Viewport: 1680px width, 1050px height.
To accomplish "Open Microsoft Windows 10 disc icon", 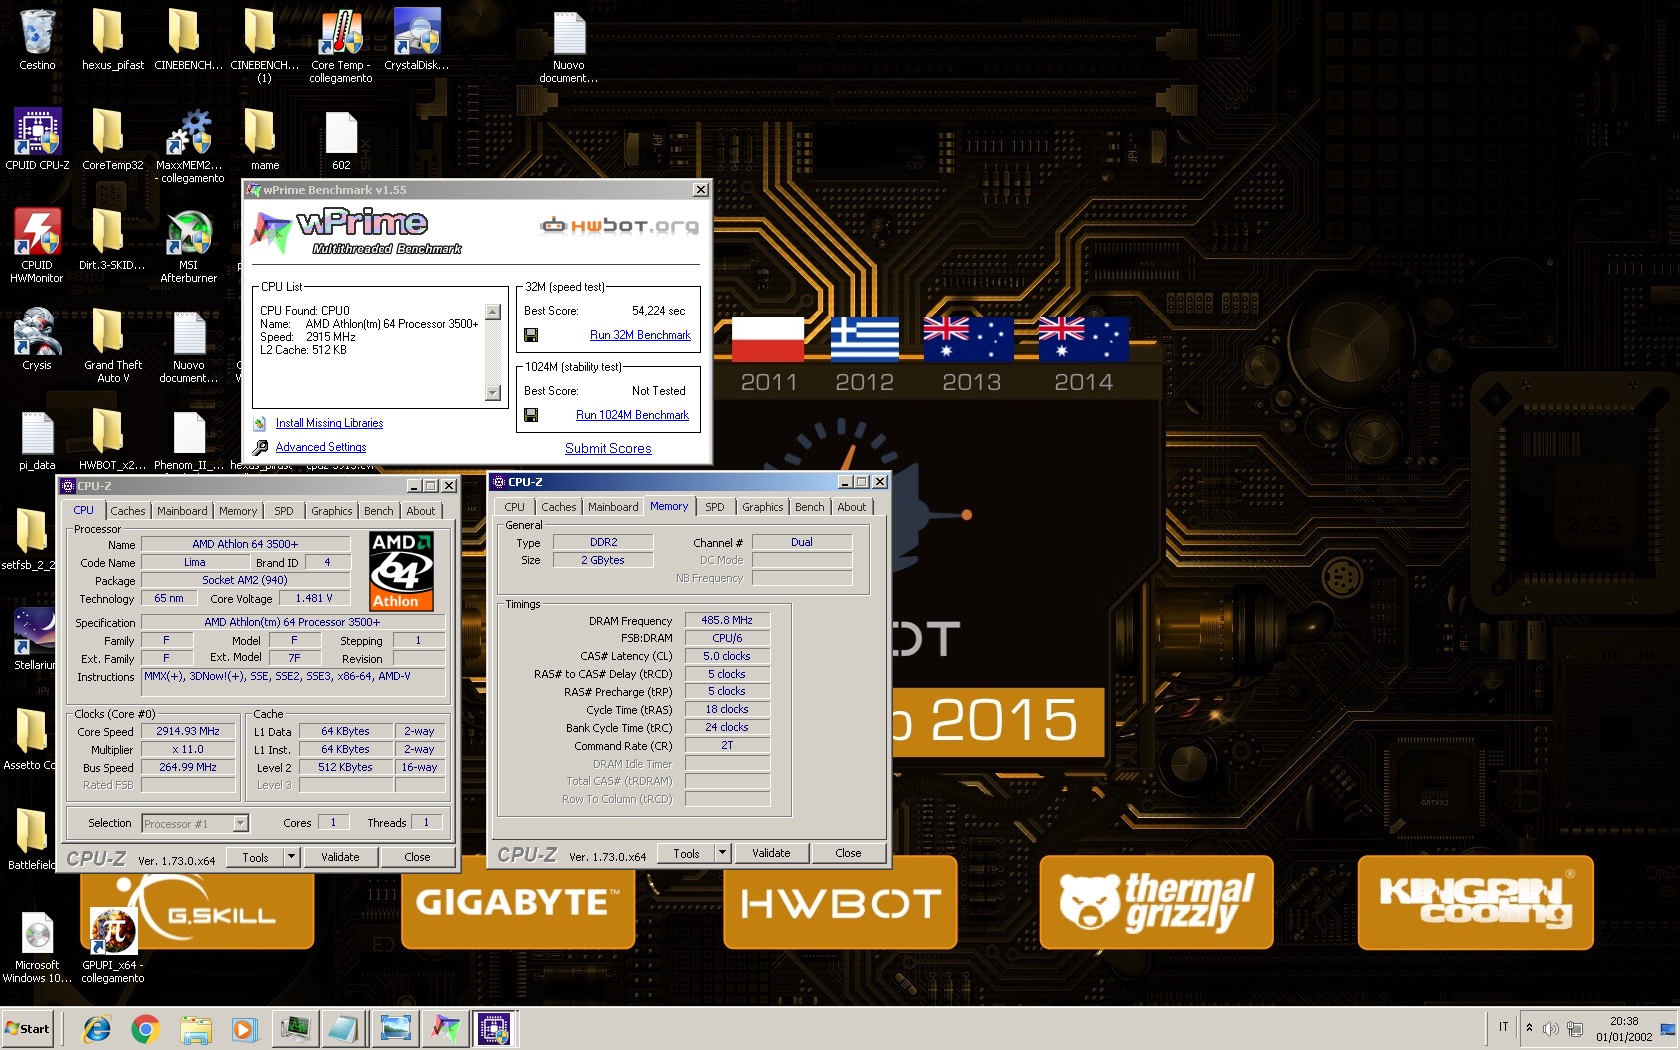I will [x=37, y=945].
